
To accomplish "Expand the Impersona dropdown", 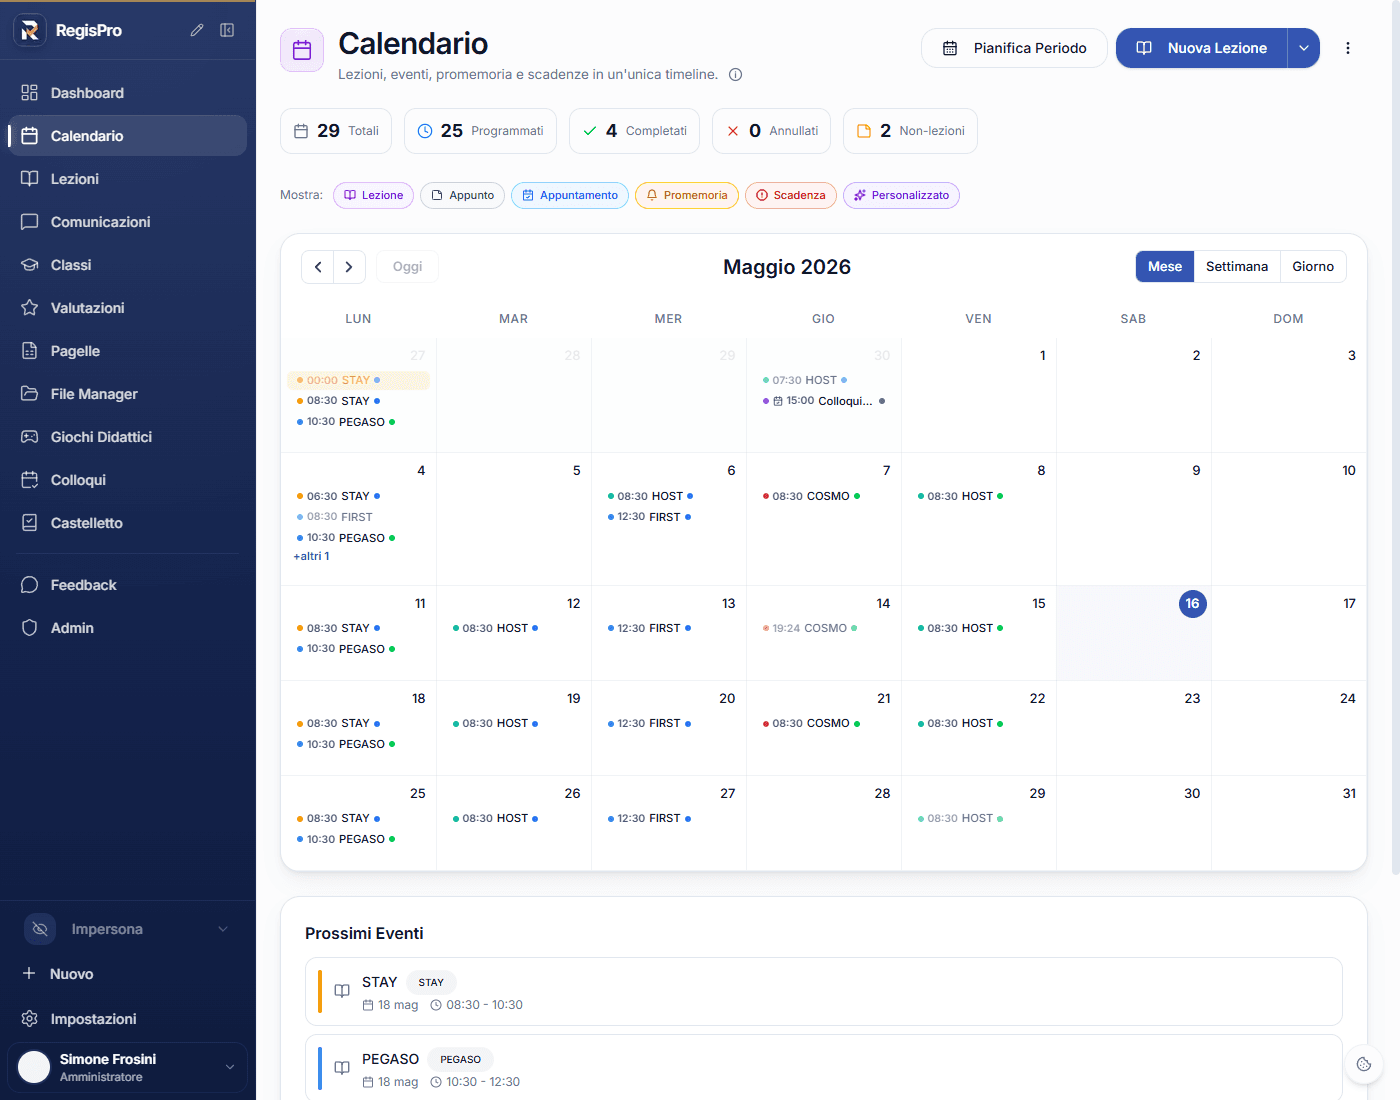I will 223,929.
